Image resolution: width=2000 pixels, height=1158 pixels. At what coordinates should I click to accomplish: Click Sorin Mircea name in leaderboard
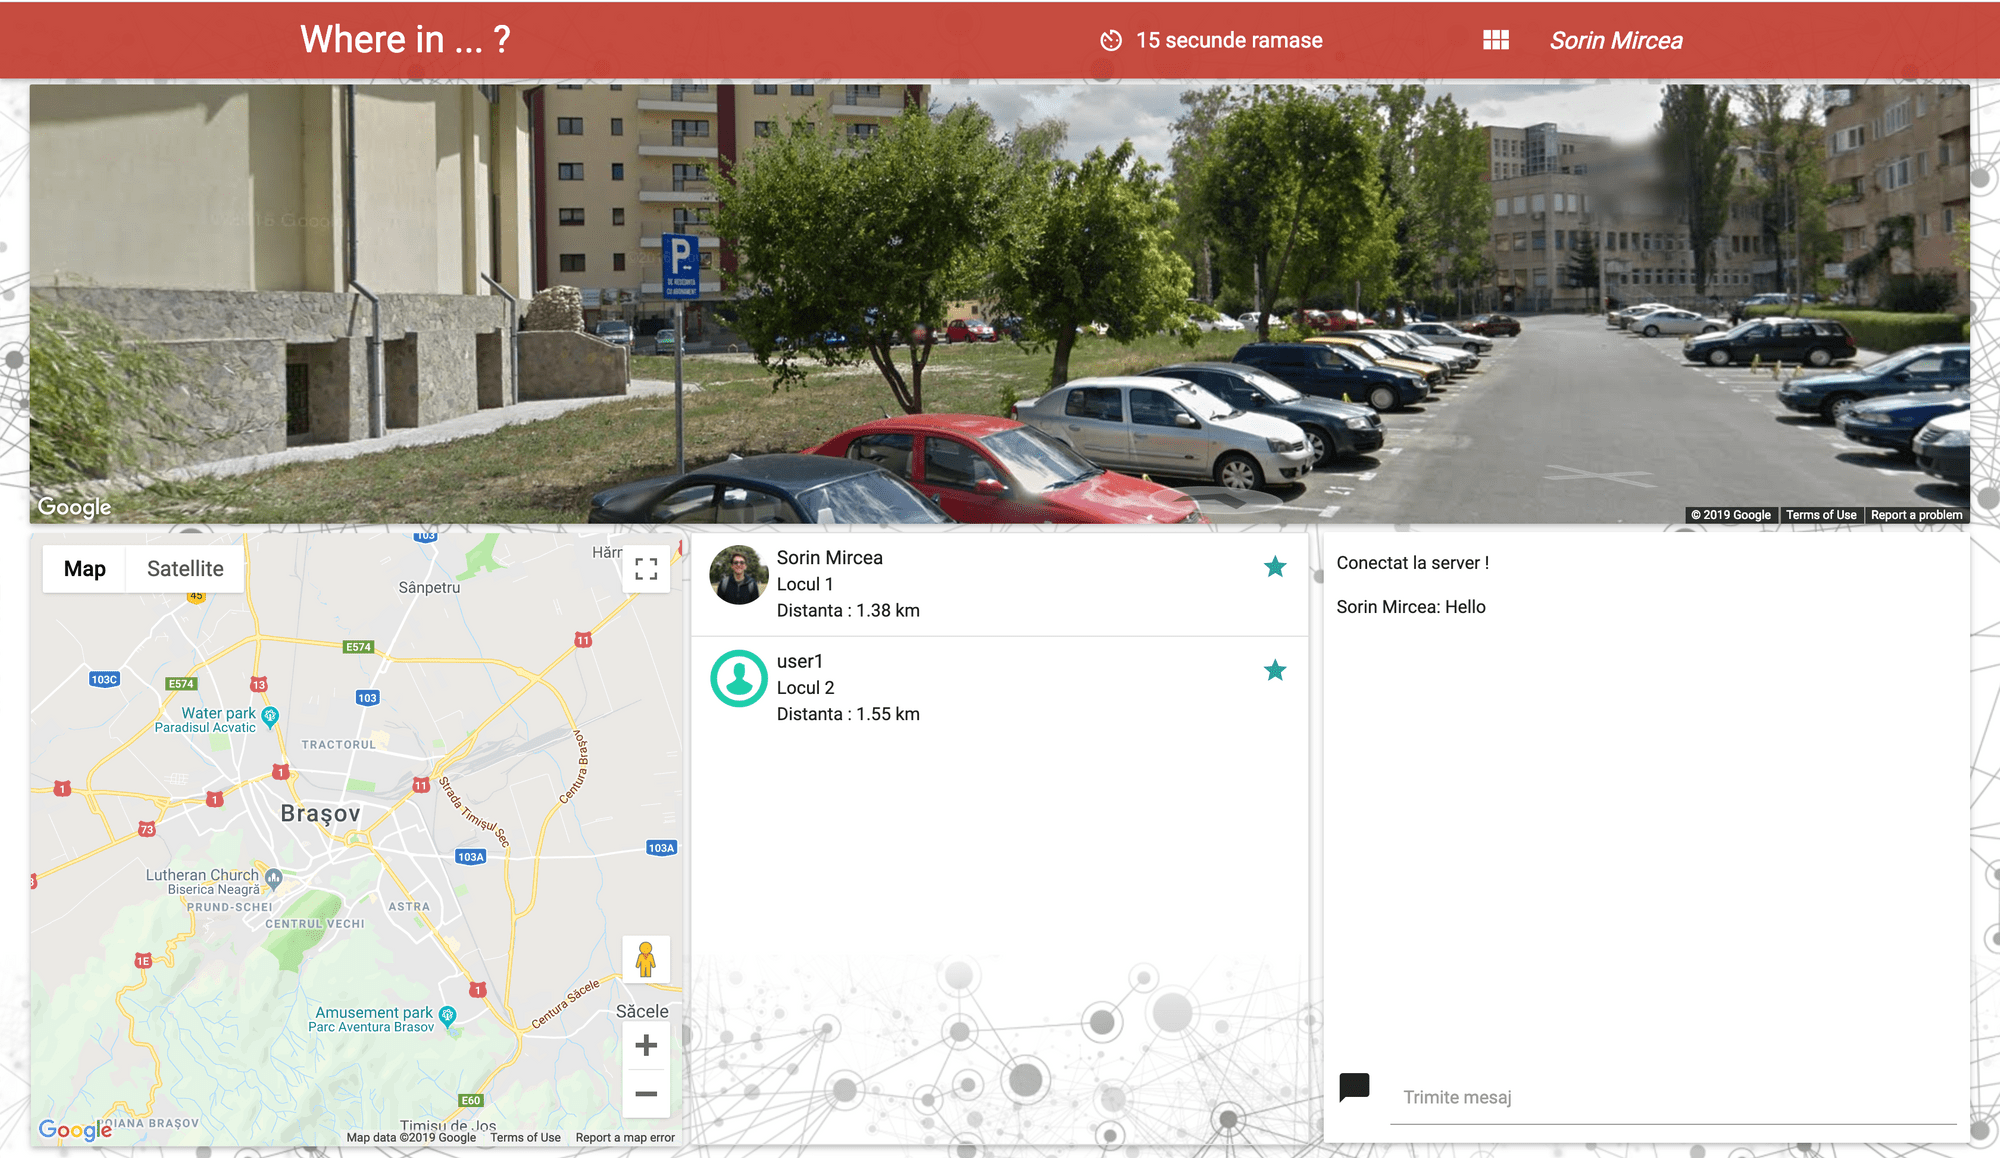coord(830,558)
